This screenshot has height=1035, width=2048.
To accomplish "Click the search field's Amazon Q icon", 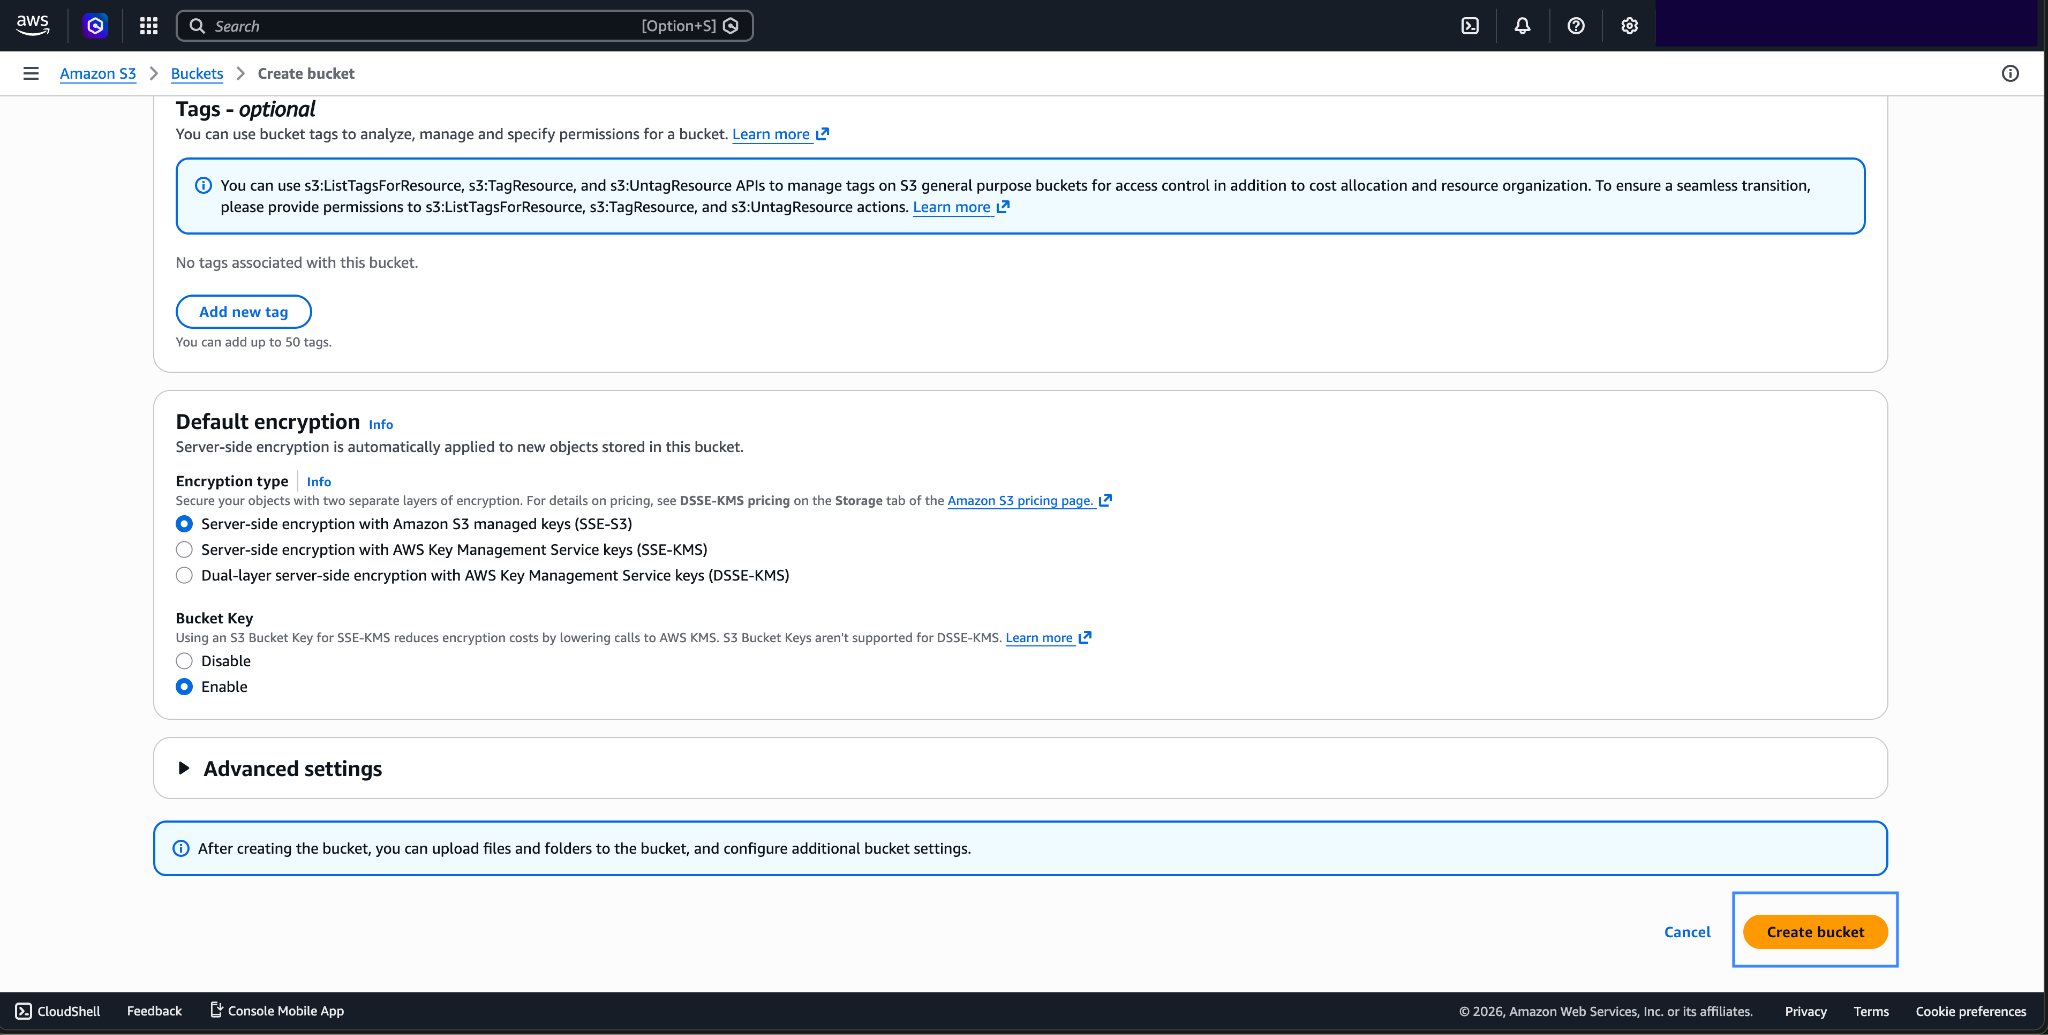I will point(731,26).
